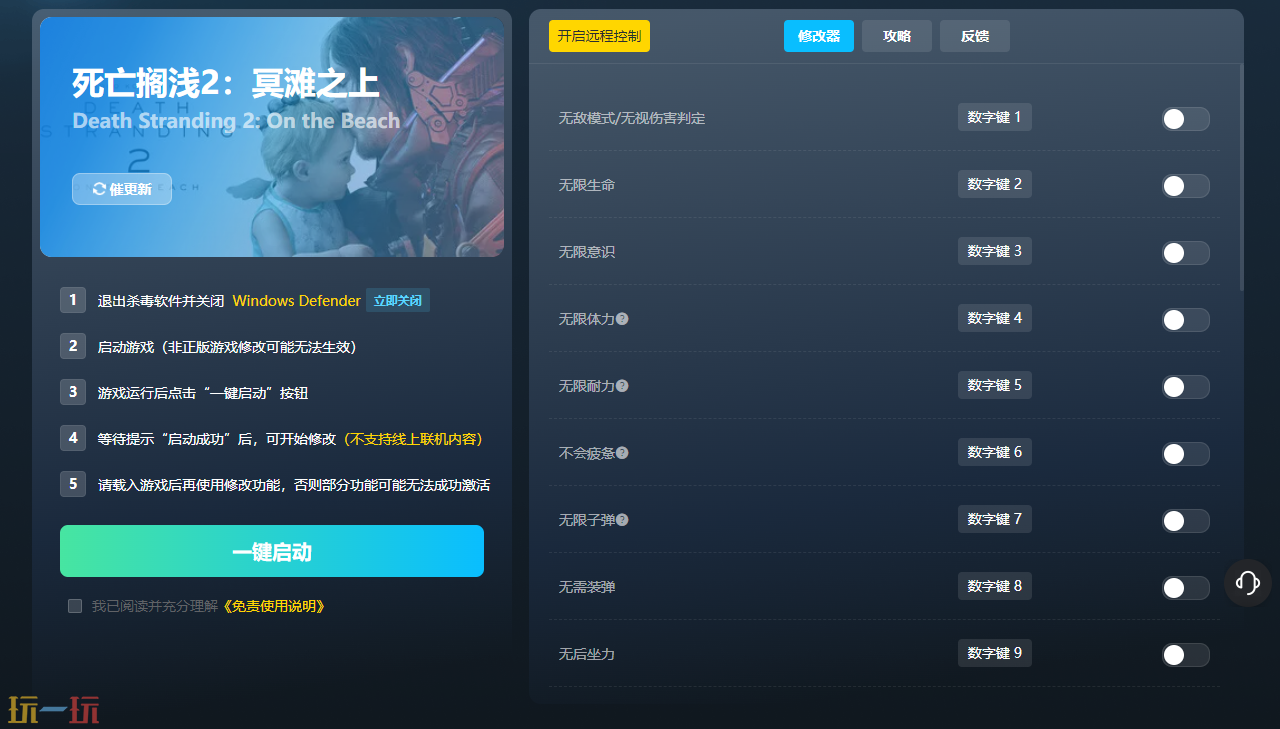Toggle 无限生命 switch on

pos(1185,186)
